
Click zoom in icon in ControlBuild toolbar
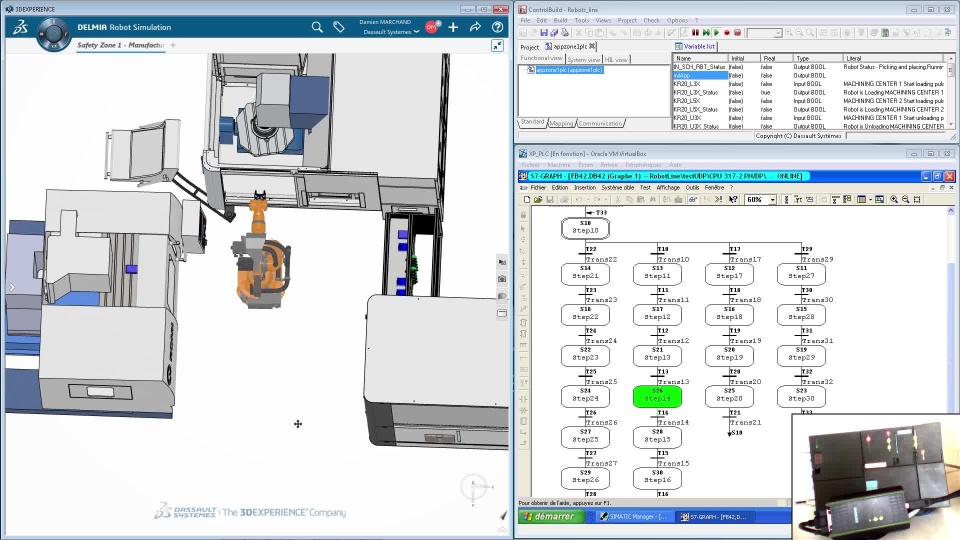pyautogui.click(x=789, y=32)
